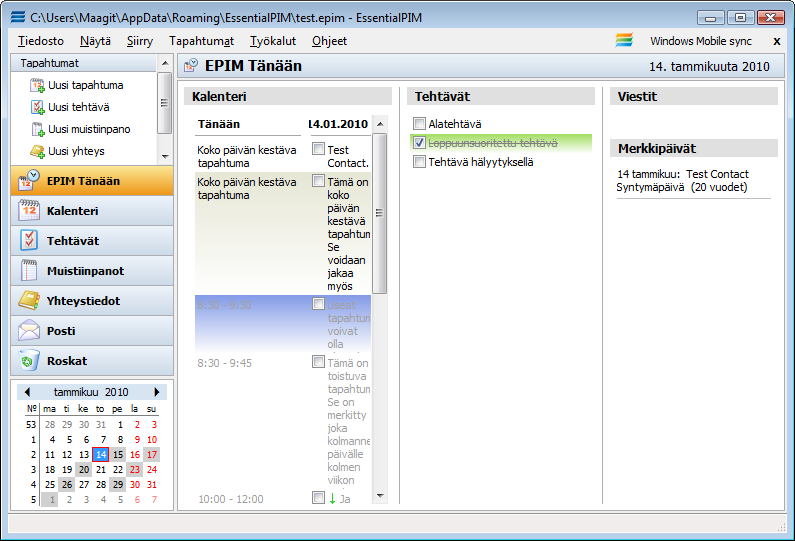Screen dimensions: 795x541
Task: Click the Uusi tapahtuma calendar icon
Action: (x=37, y=85)
